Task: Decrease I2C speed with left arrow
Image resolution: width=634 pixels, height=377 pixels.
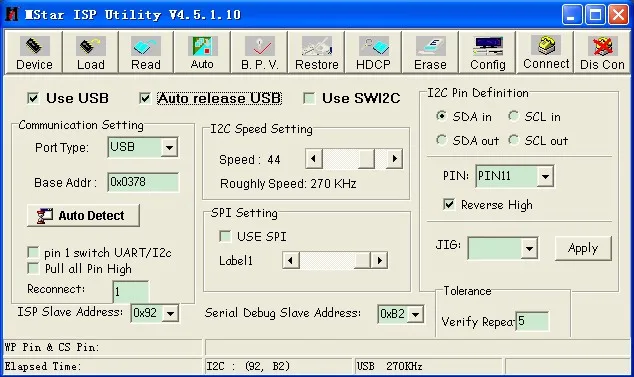Action: tap(314, 159)
